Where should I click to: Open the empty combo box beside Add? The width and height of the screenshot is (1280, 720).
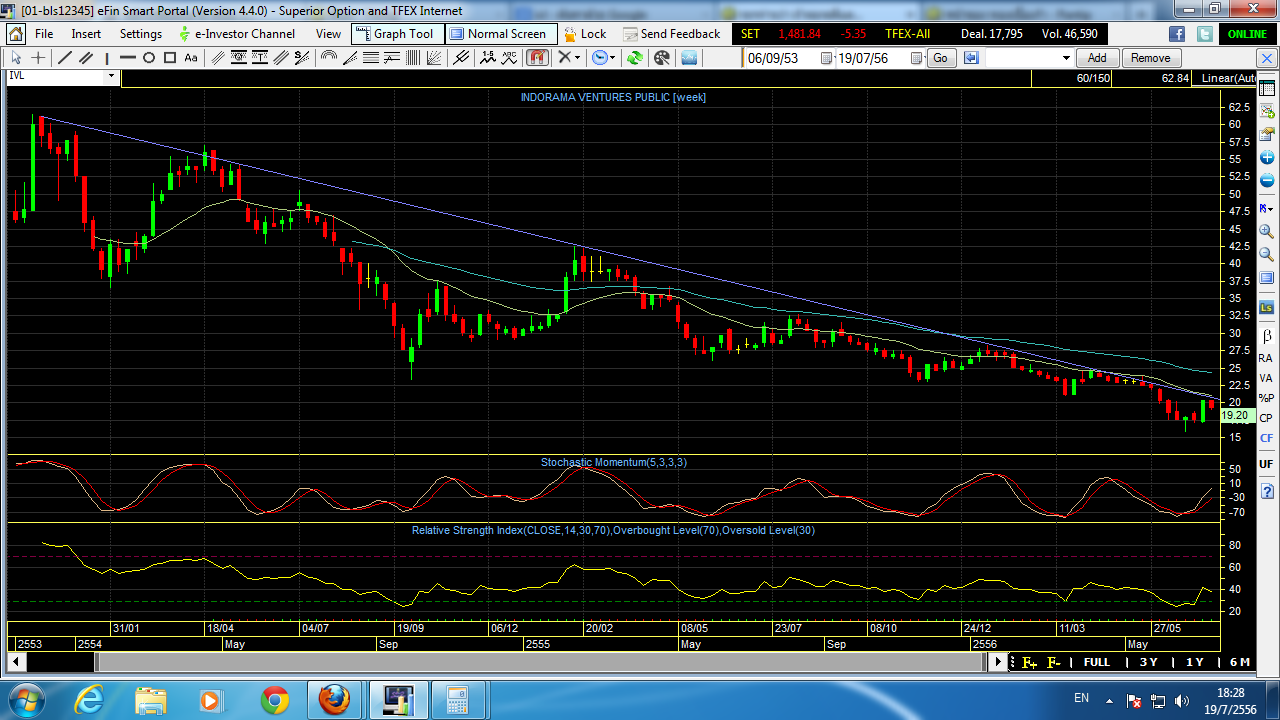[x=1029, y=58]
